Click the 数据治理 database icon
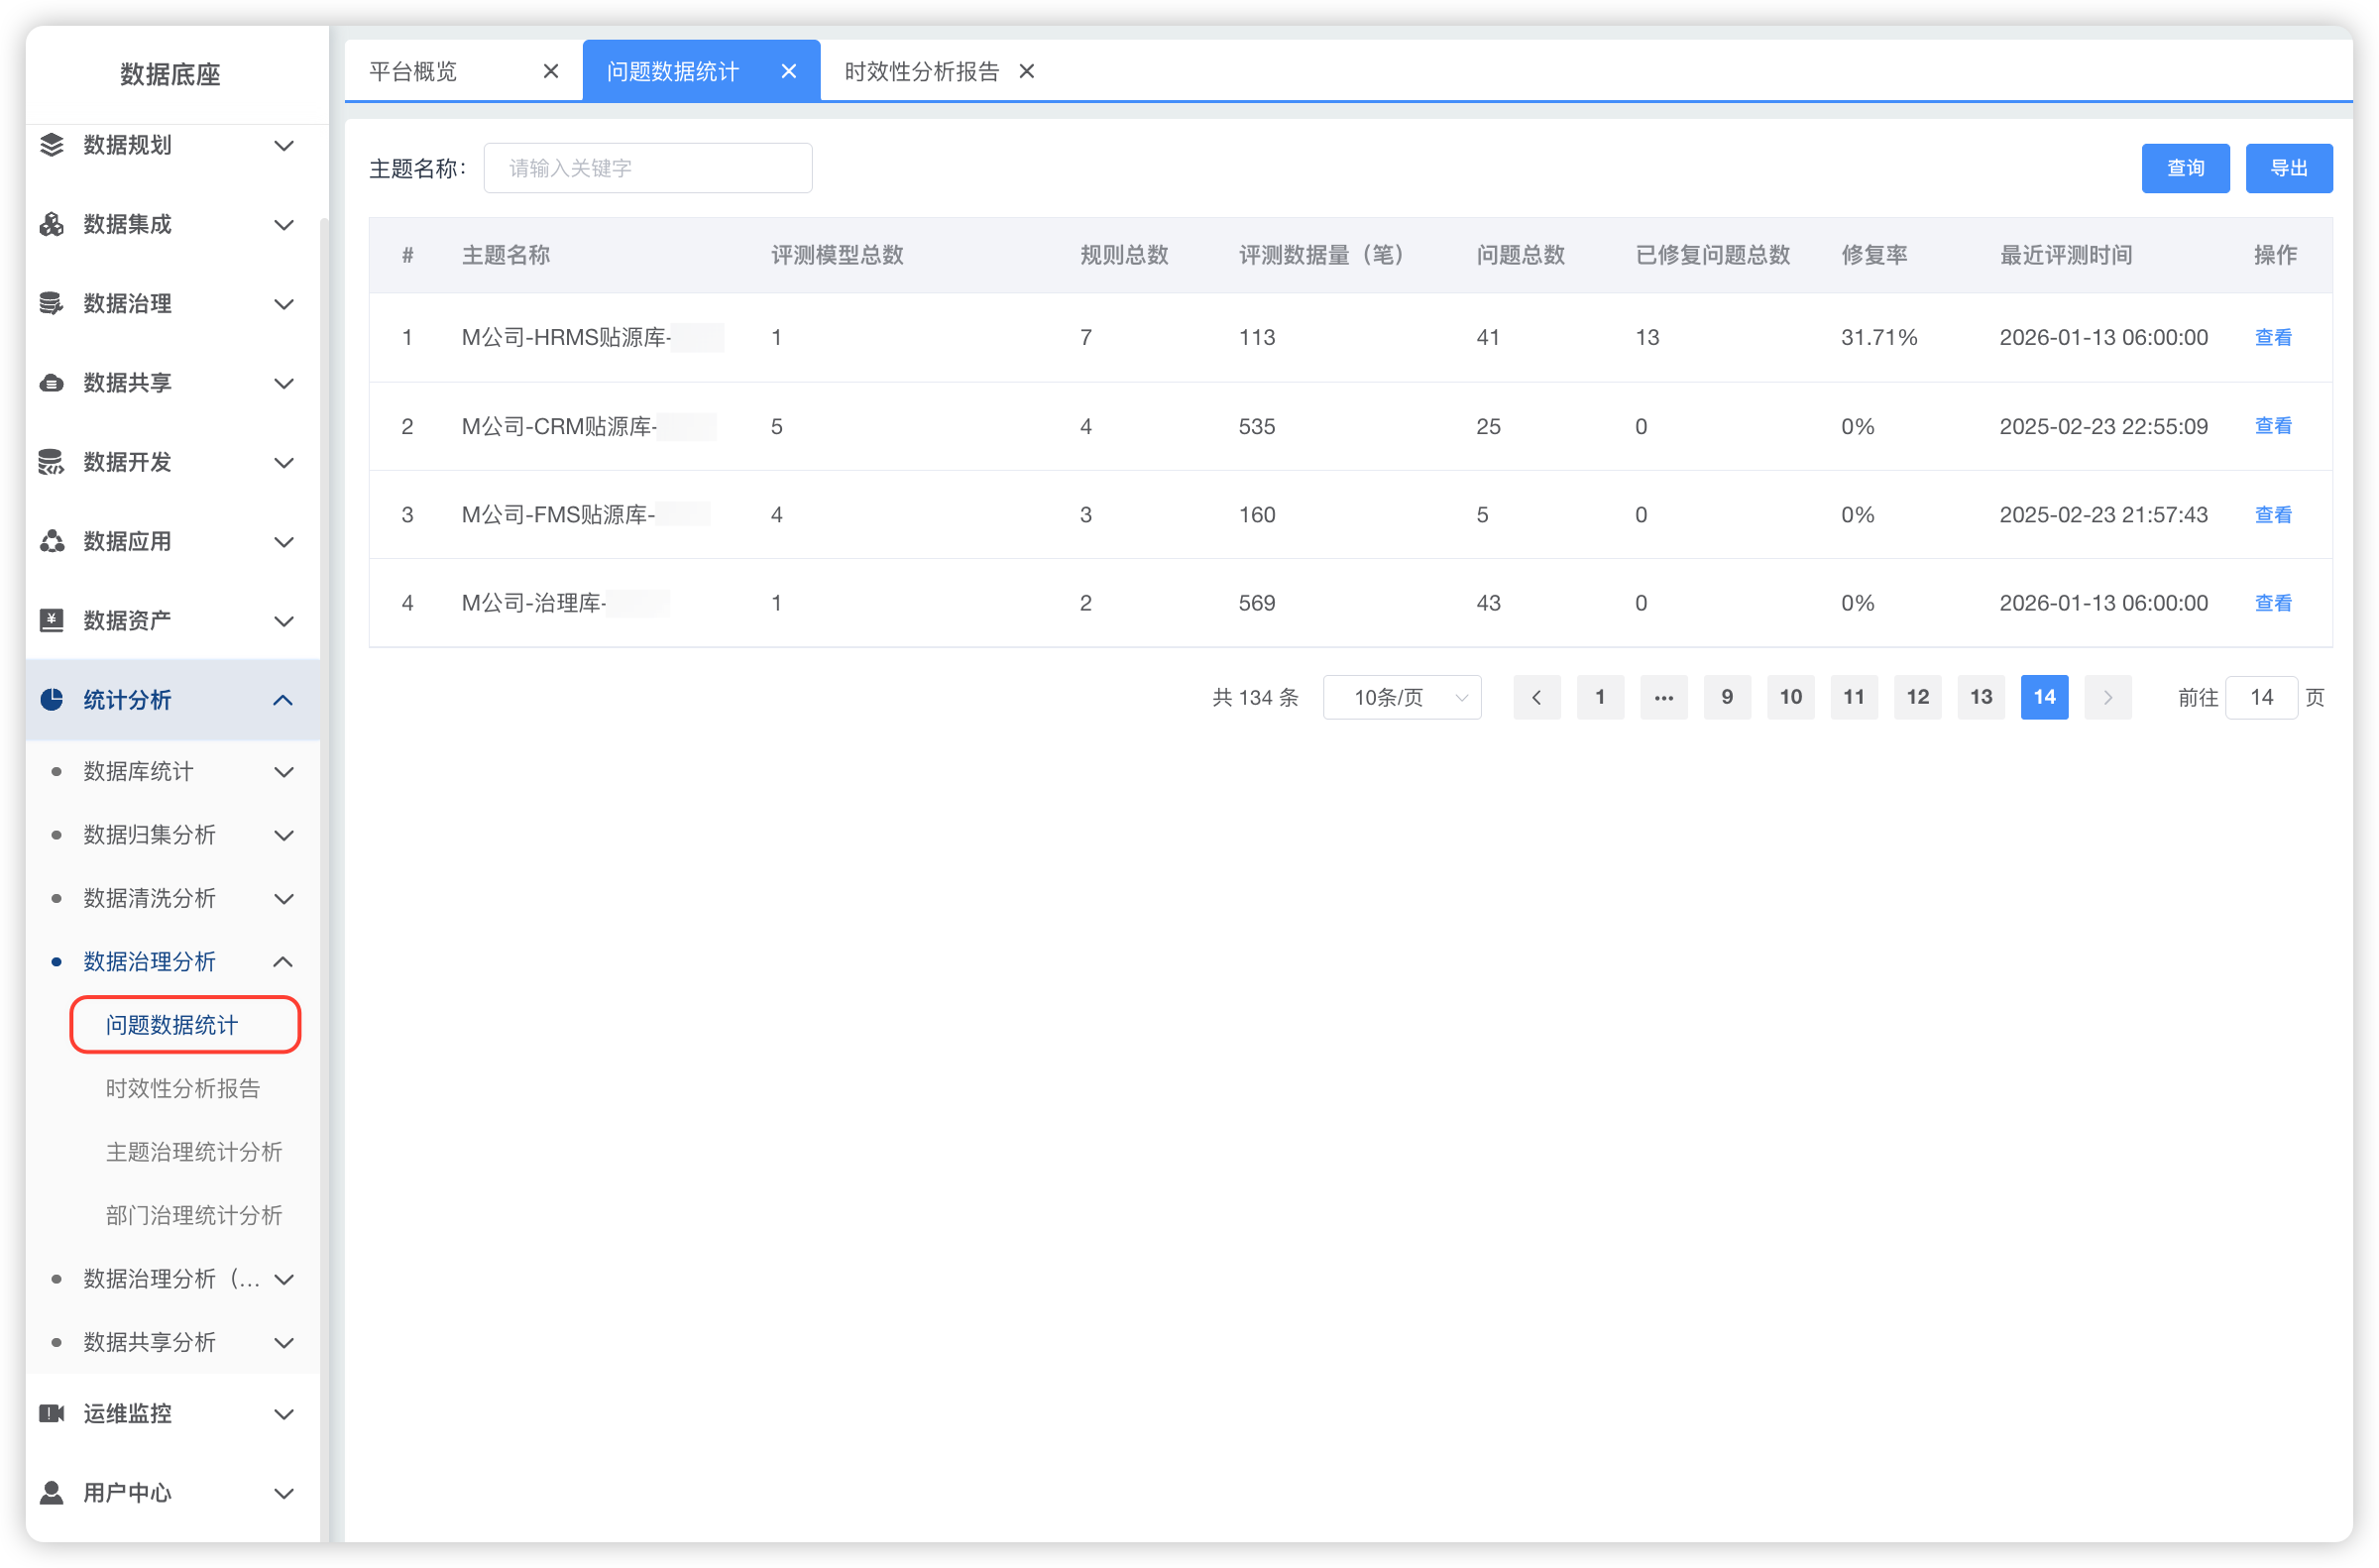Image resolution: width=2379 pixels, height=1568 pixels. pos(51,303)
